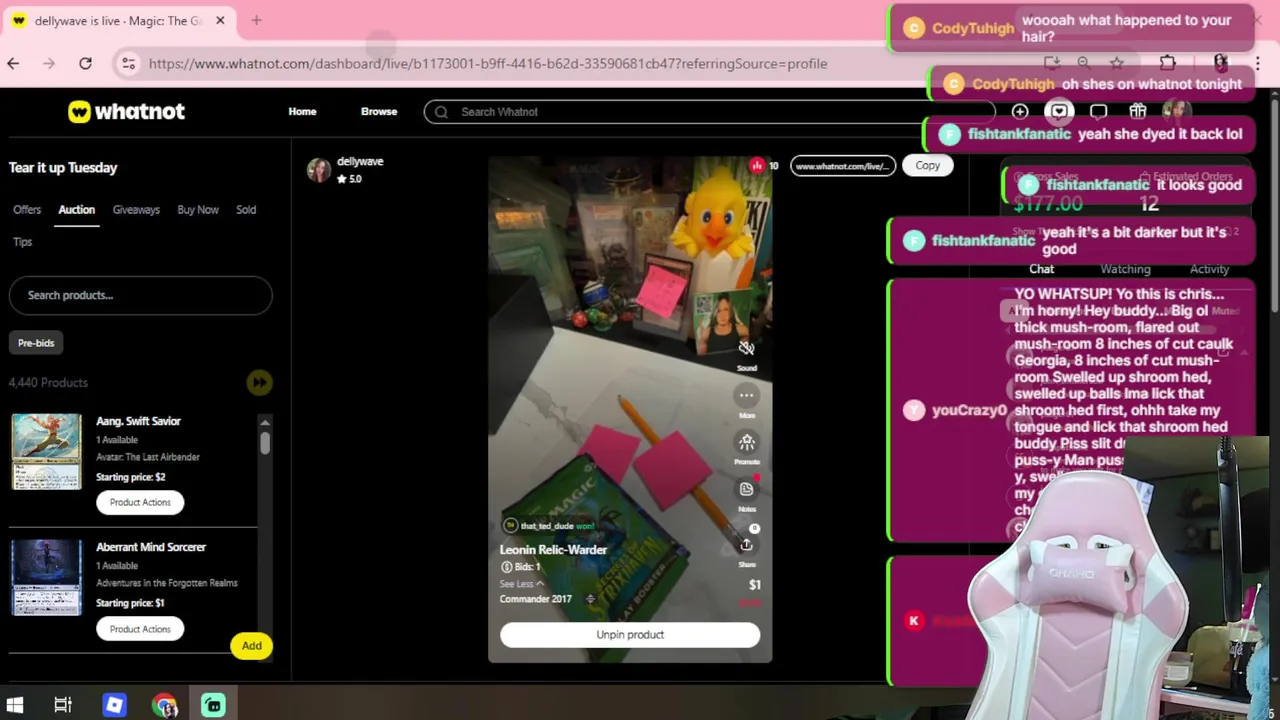Click the Aberrant Mind Sorcerer card thumbnail
This screenshot has width=1280, height=720.
tap(46, 577)
